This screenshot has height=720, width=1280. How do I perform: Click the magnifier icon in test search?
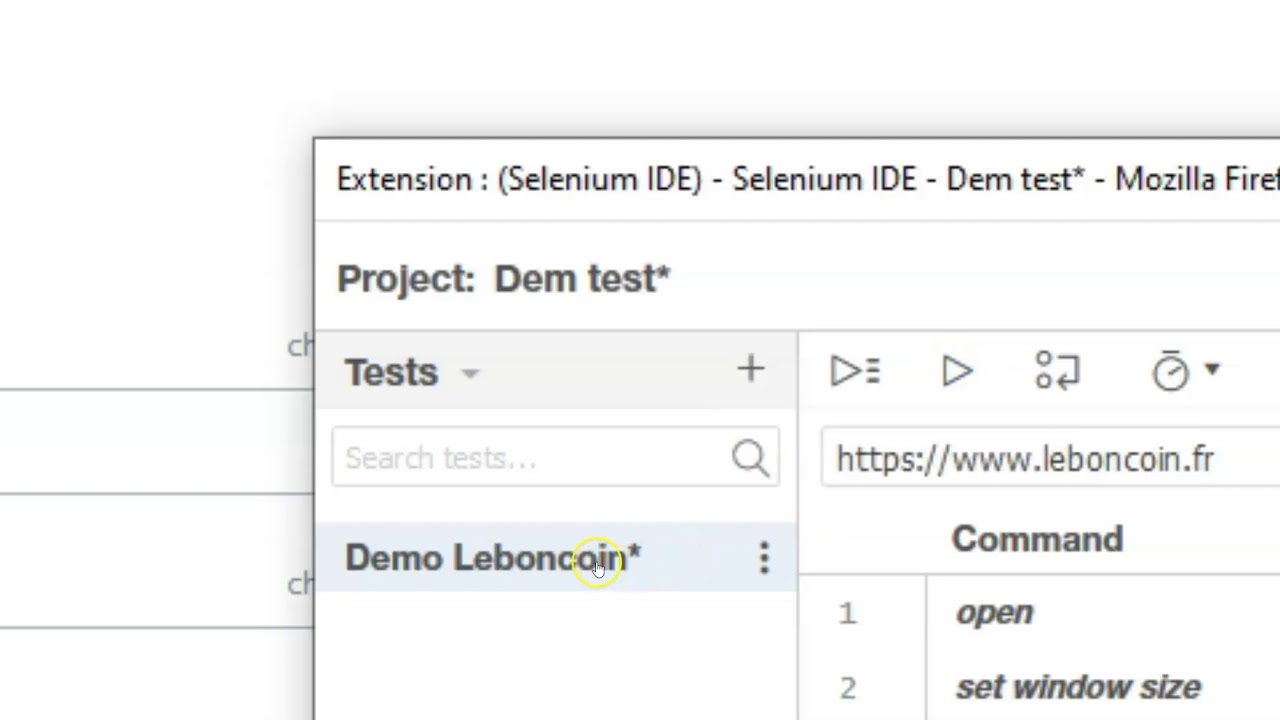click(750, 458)
